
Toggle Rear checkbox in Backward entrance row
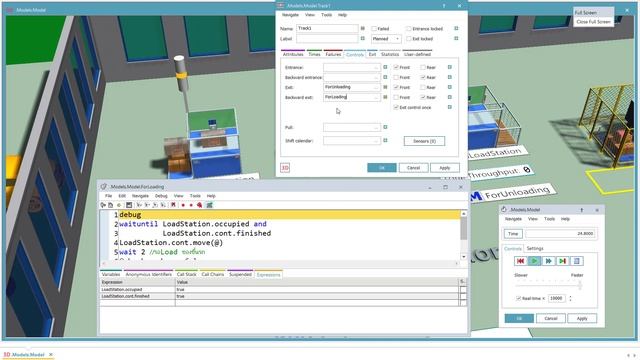click(x=423, y=77)
